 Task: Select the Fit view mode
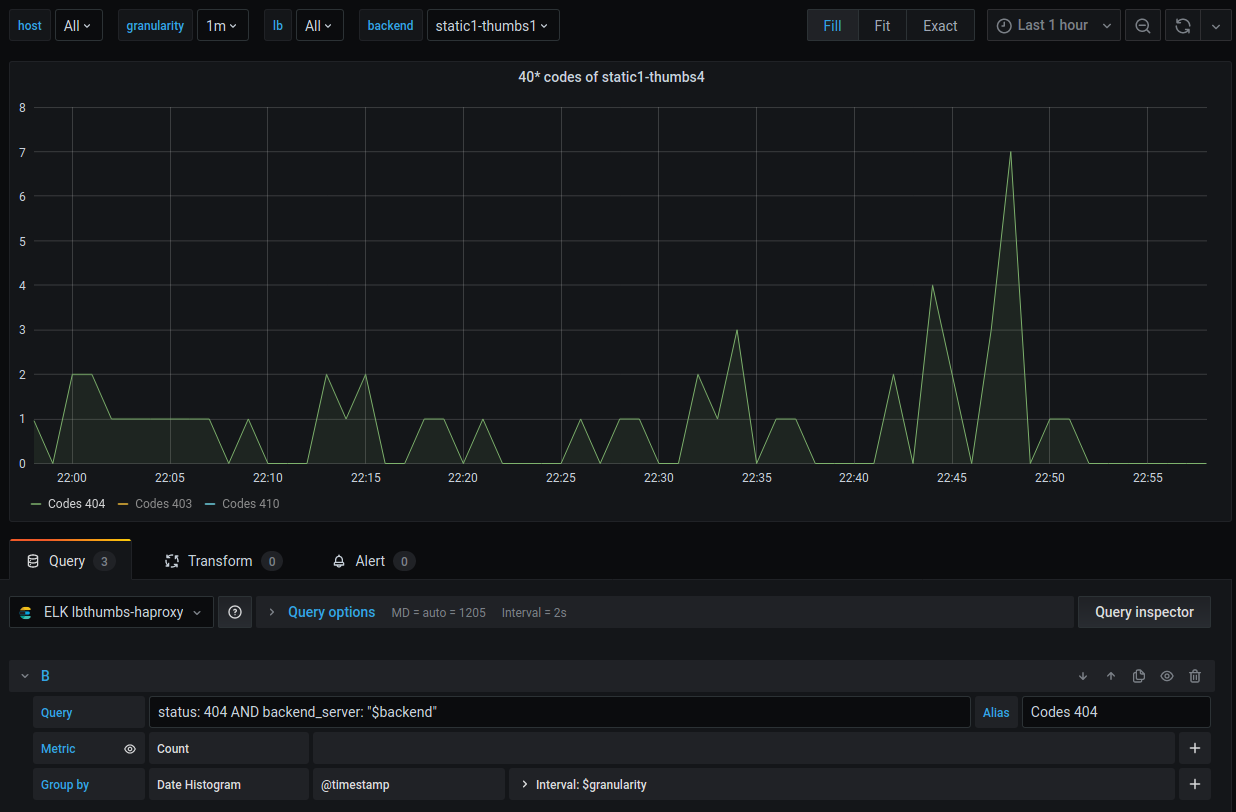[882, 26]
